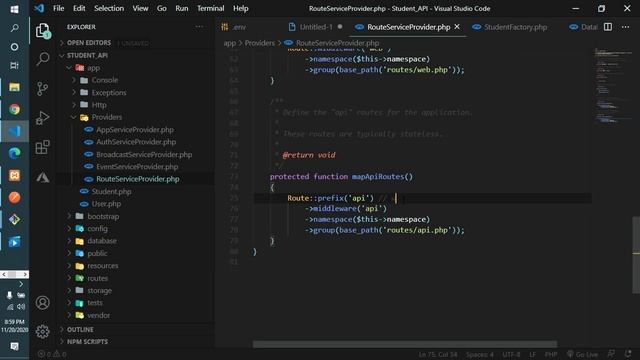The height and width of the screenshot is (360, 640).
Task: Click the code minimap preview
Action: (x=613, y=86)
